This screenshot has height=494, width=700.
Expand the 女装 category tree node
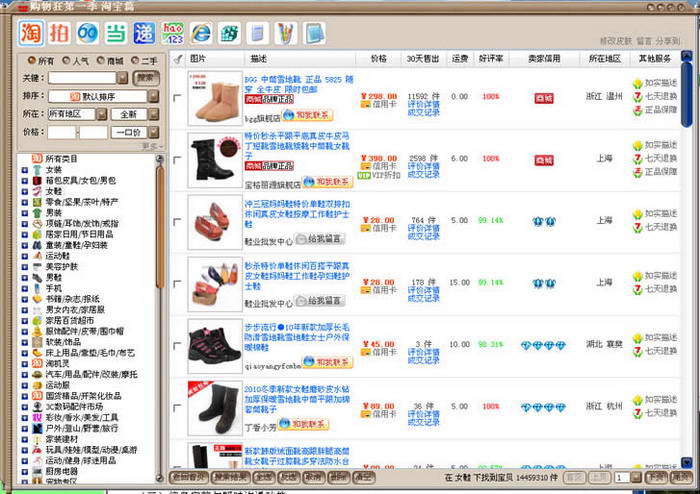pos(24,169)
